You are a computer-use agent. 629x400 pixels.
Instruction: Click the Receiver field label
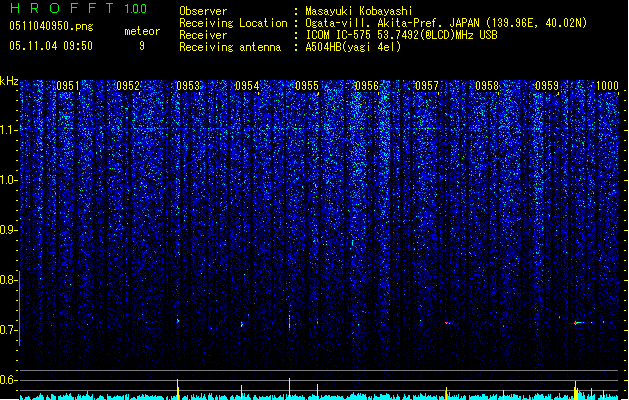point(203,35)
